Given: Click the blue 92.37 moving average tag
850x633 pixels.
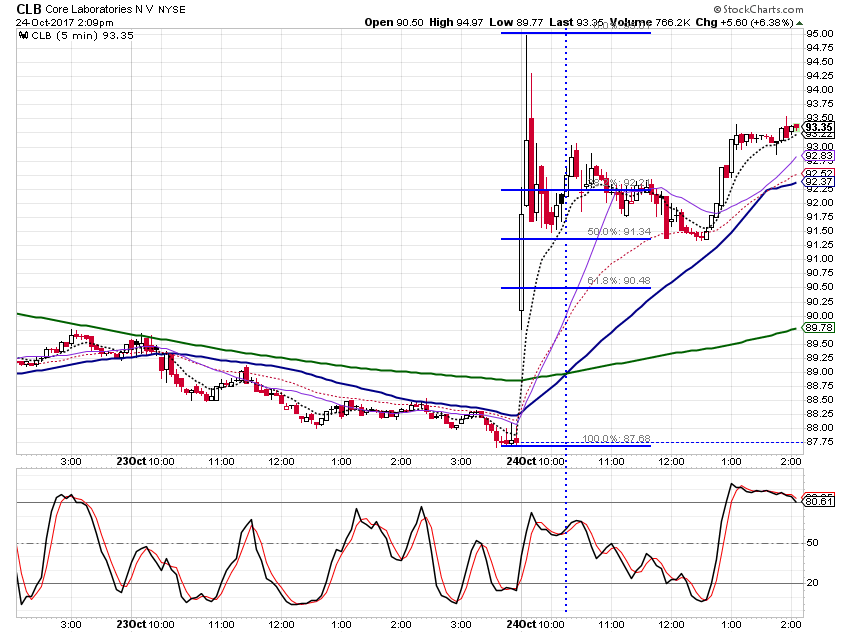Looking at the screenshot, I should coord(819,182).
